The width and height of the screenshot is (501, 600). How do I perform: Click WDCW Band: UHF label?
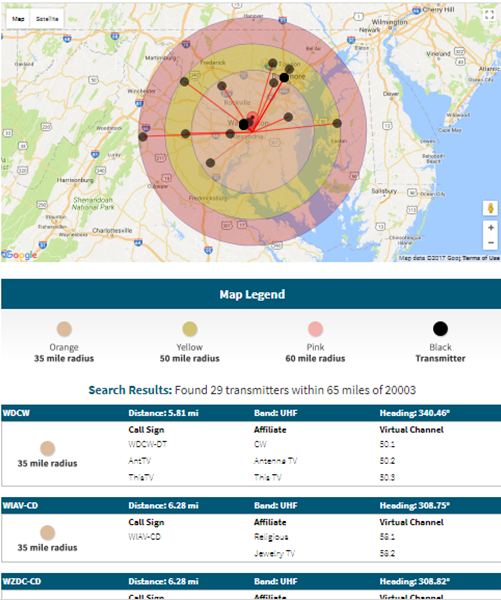[276, 413]
